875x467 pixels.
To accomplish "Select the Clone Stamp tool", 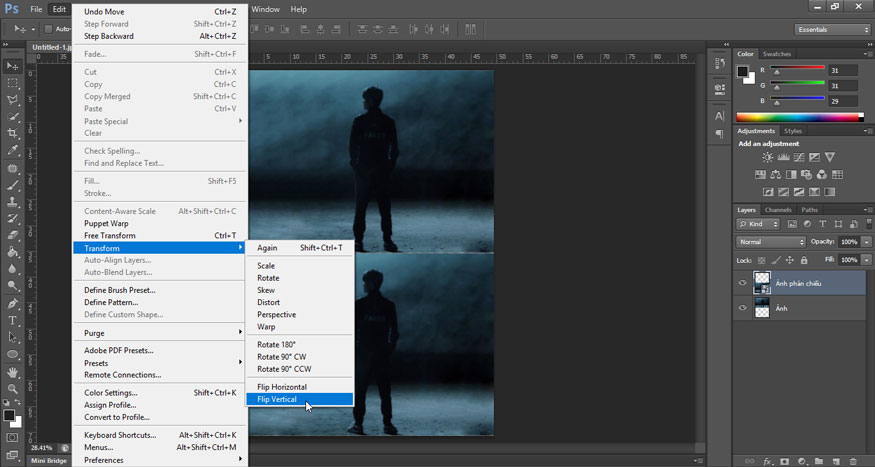I will point(12,202).
